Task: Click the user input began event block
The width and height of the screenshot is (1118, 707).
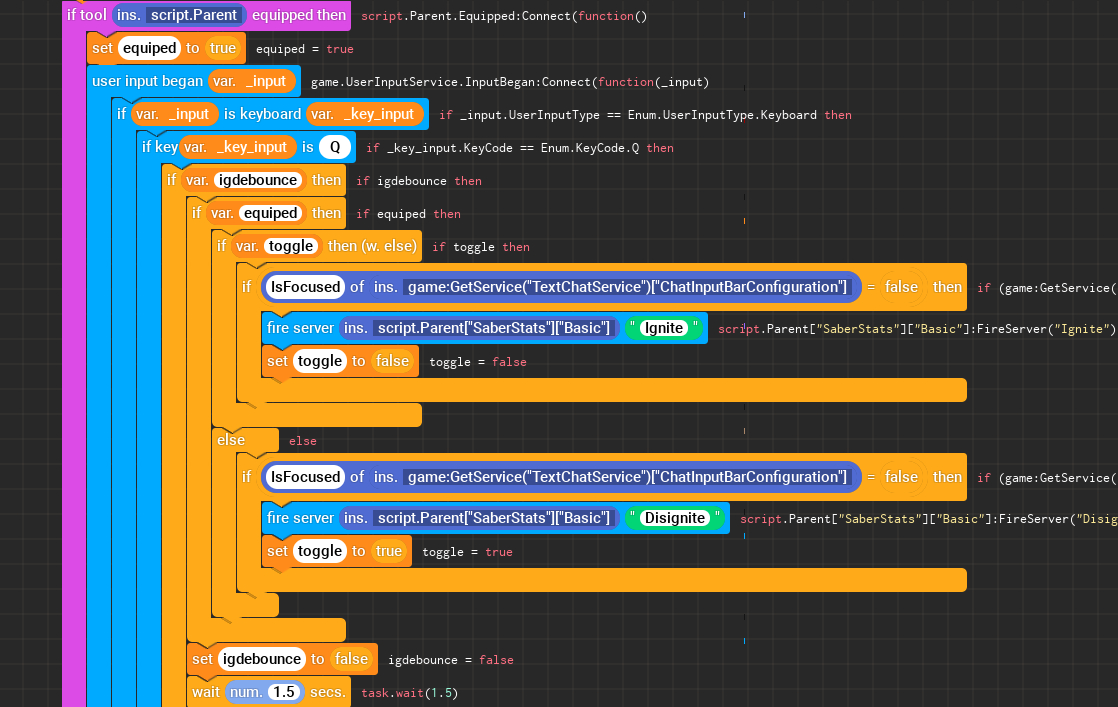Action: 150,81
